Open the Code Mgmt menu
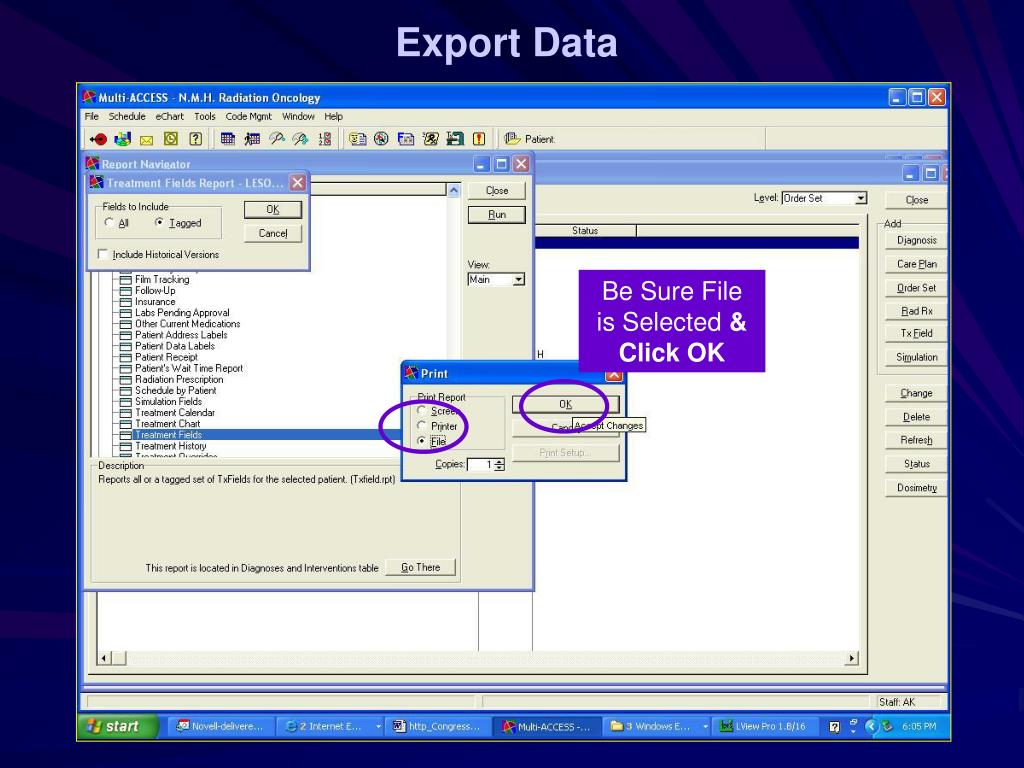Screen dimensions: 1024x768 pos(248,116)
